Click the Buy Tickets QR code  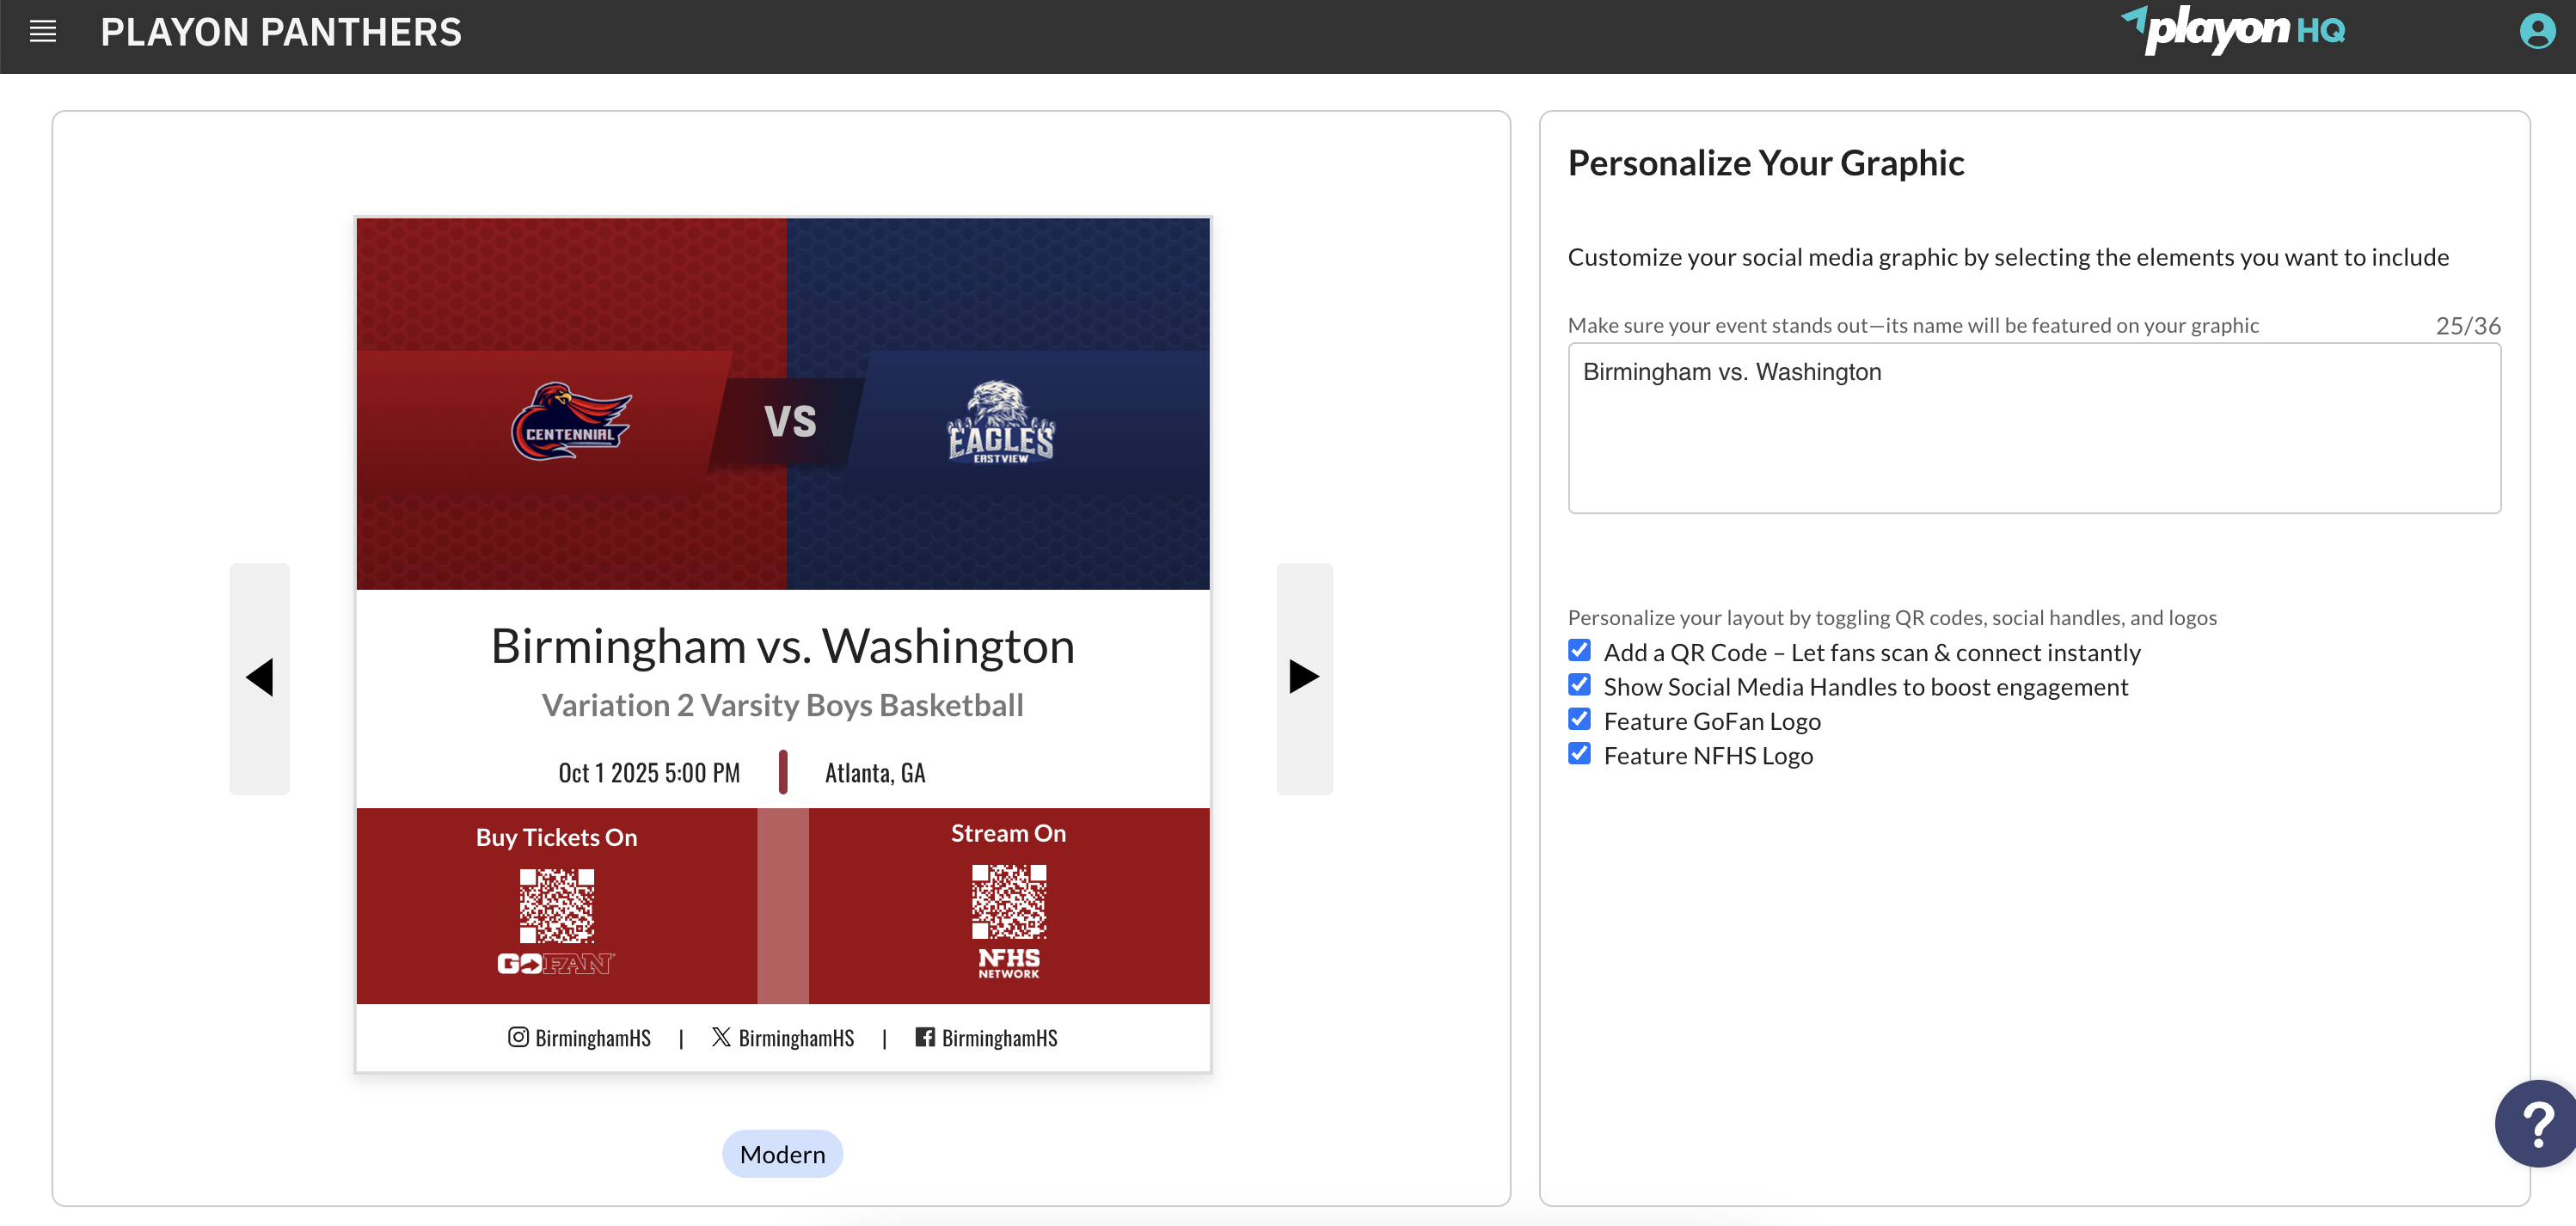click(x=556, y=906)
